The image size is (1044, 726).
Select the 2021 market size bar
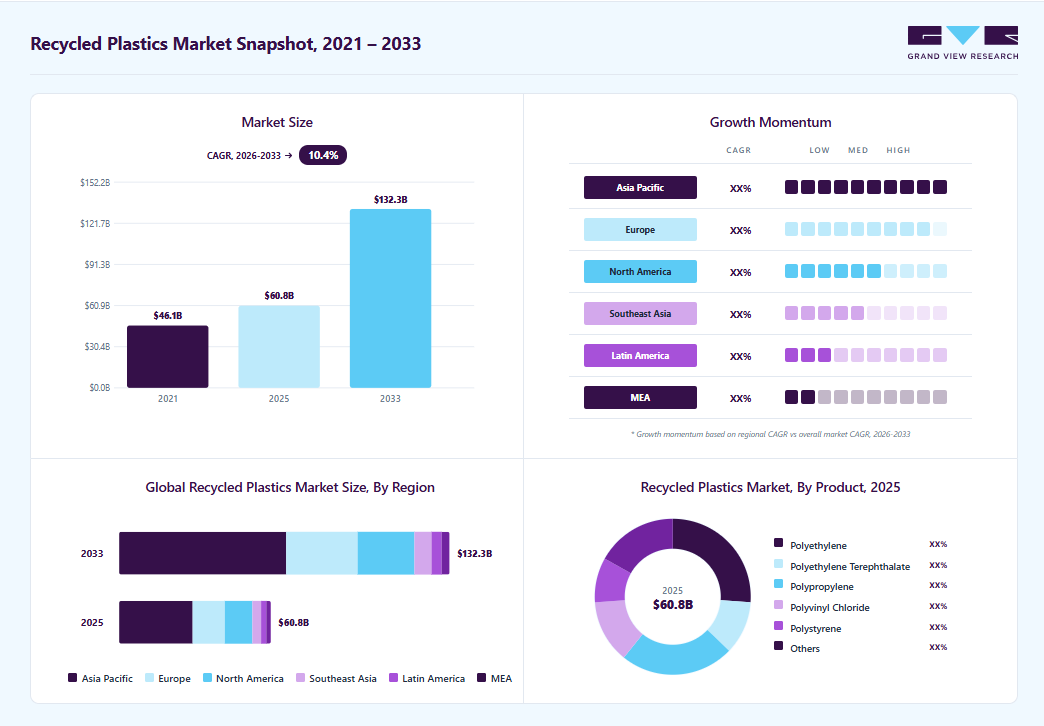pyautogui.click(x=168, y=356)
